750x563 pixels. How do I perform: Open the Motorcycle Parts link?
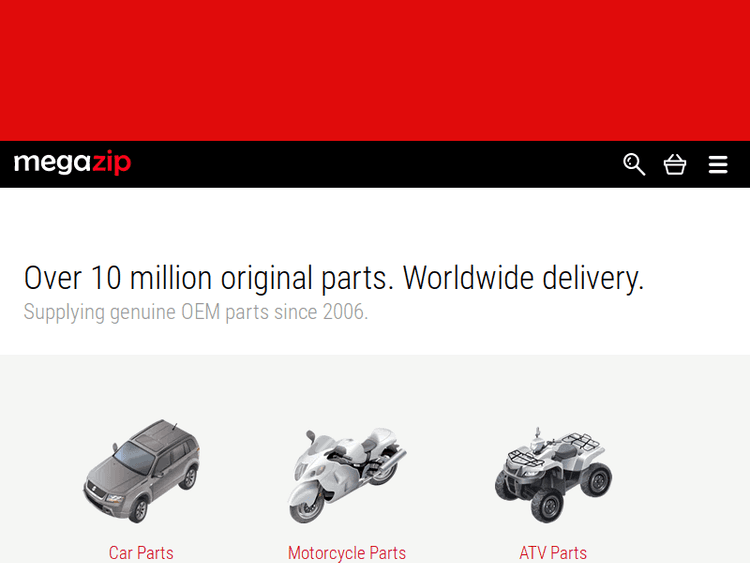(347, 553)
